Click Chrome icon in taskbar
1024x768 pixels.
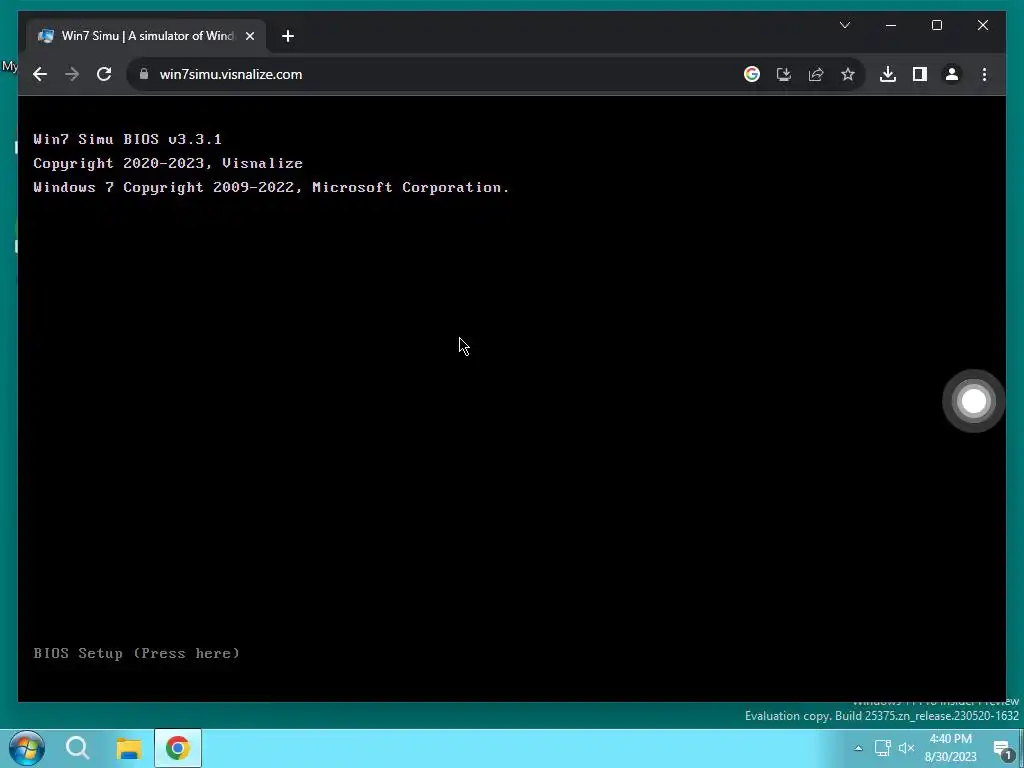178,748
